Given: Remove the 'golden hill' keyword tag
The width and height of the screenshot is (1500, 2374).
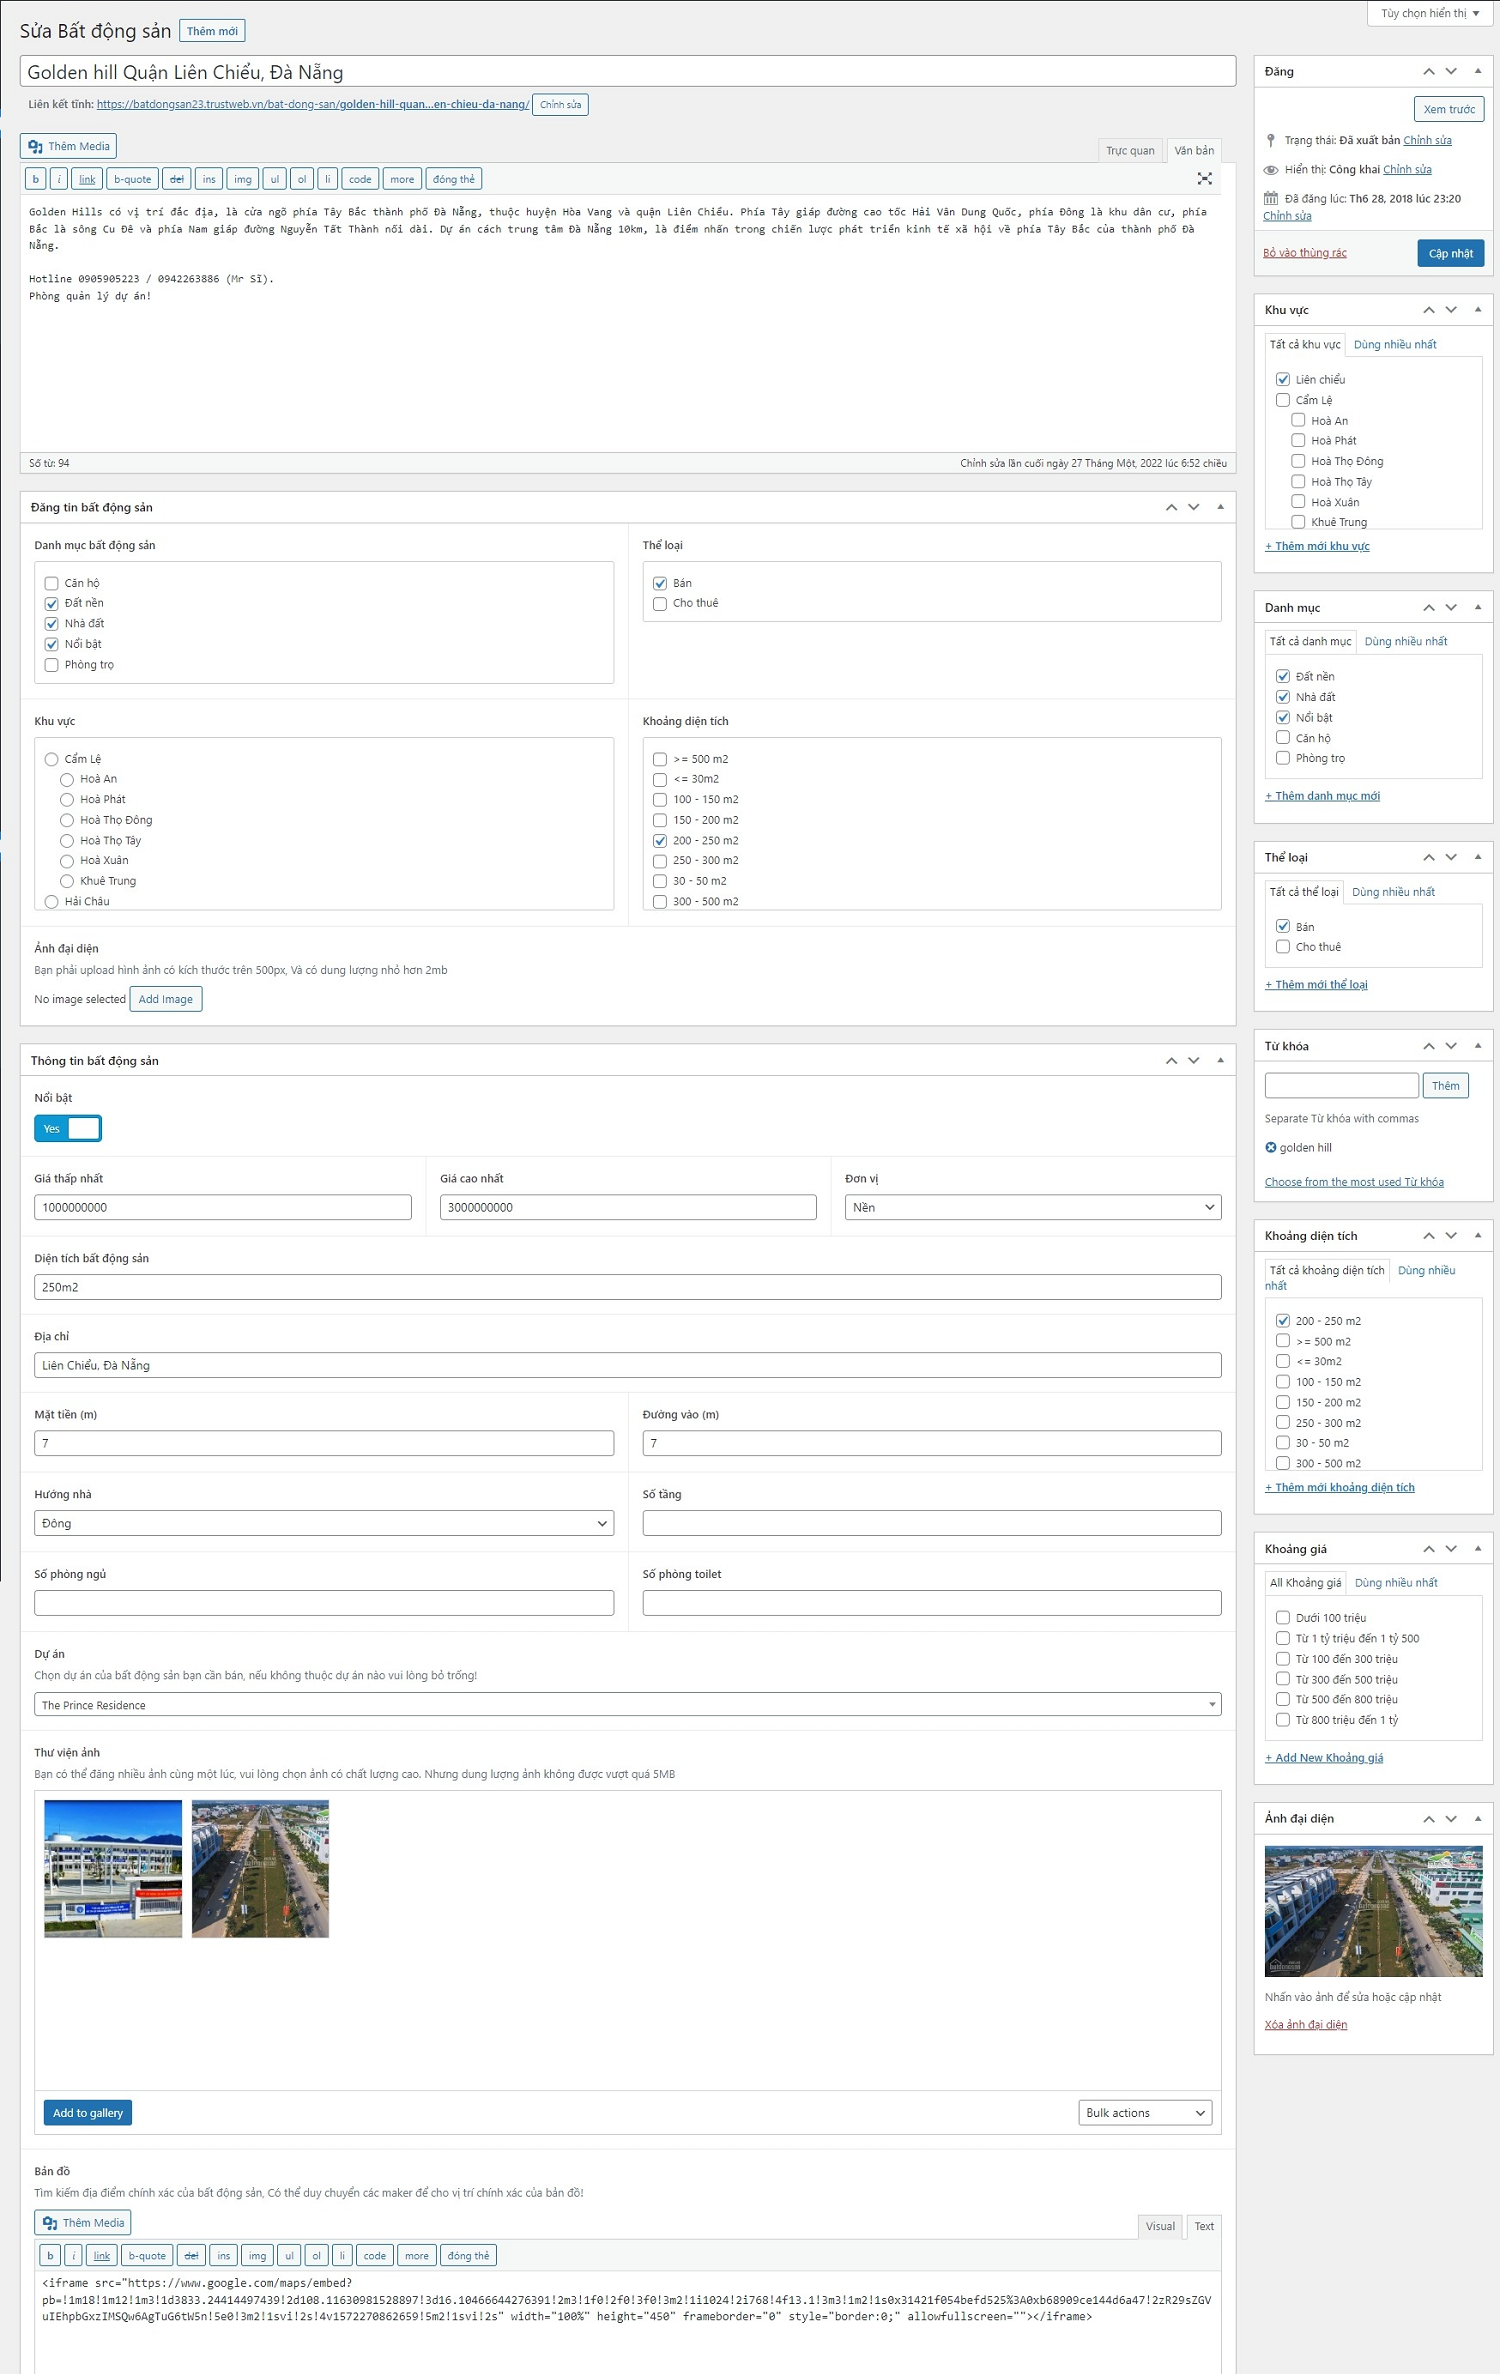Looking at the screenshot, I should point(1270,1148).
